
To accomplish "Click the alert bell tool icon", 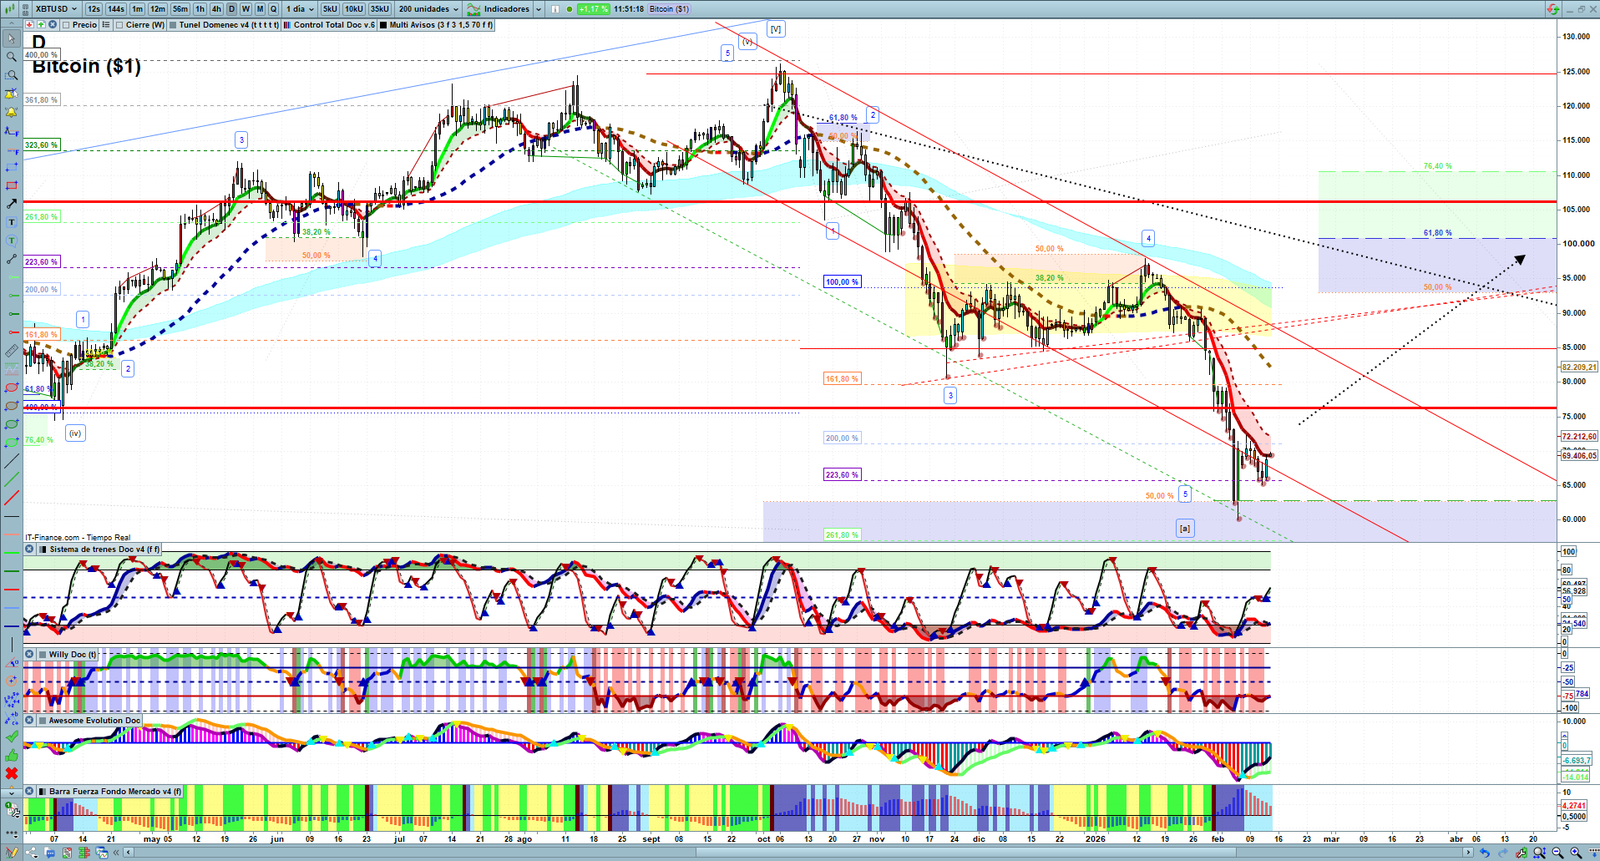I will pyautogui.click(x=11, y=112).
